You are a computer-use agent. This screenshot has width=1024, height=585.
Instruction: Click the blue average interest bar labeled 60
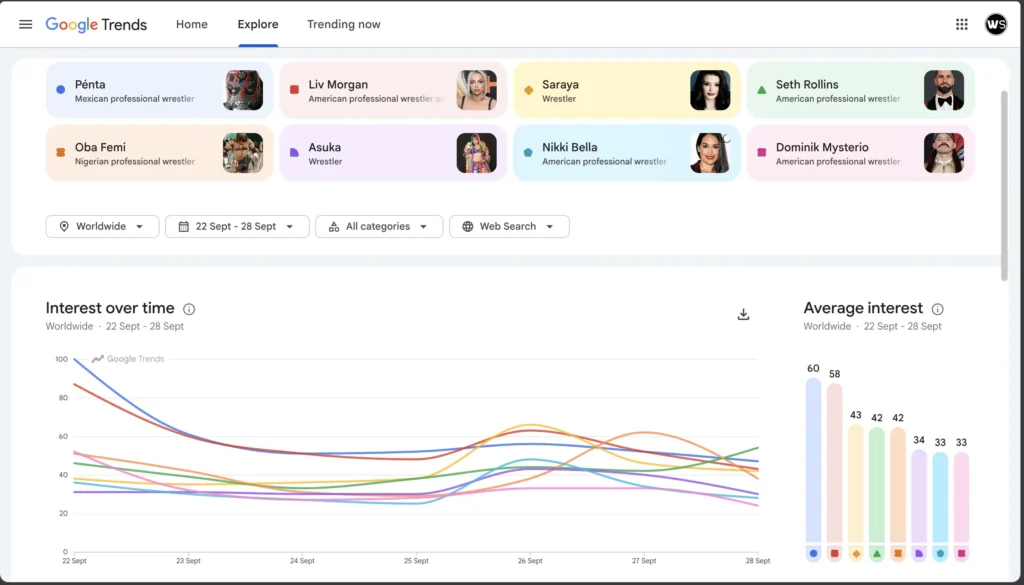tap(813, 460)
